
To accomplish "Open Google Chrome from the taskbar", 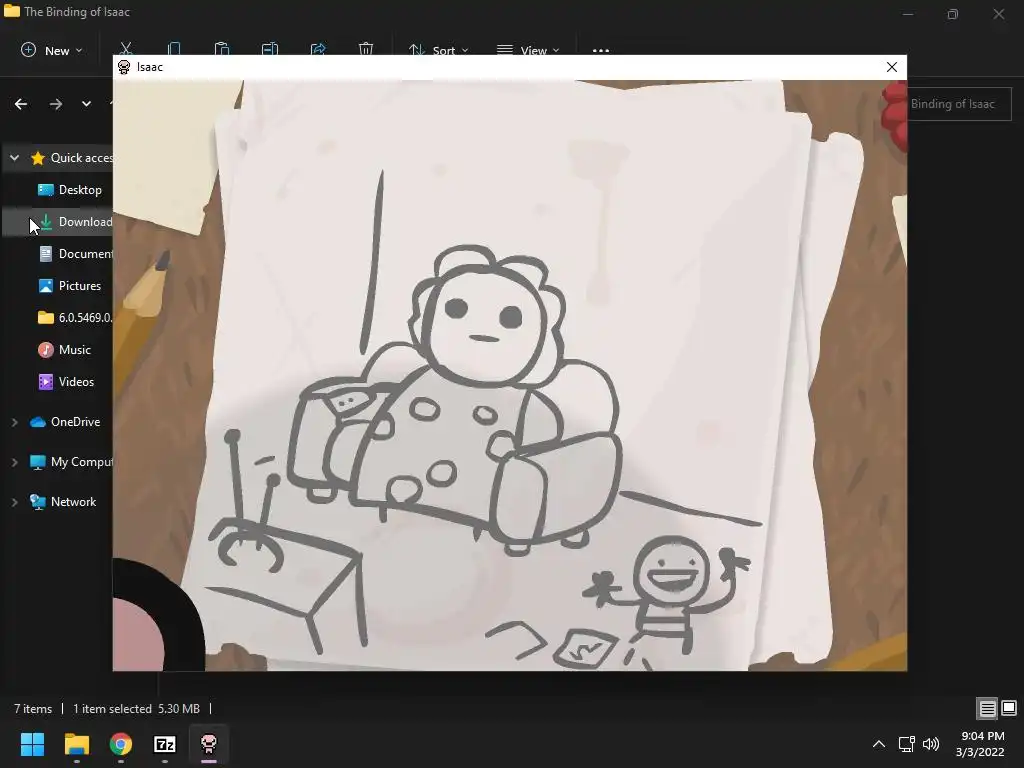I will [121, 744].
